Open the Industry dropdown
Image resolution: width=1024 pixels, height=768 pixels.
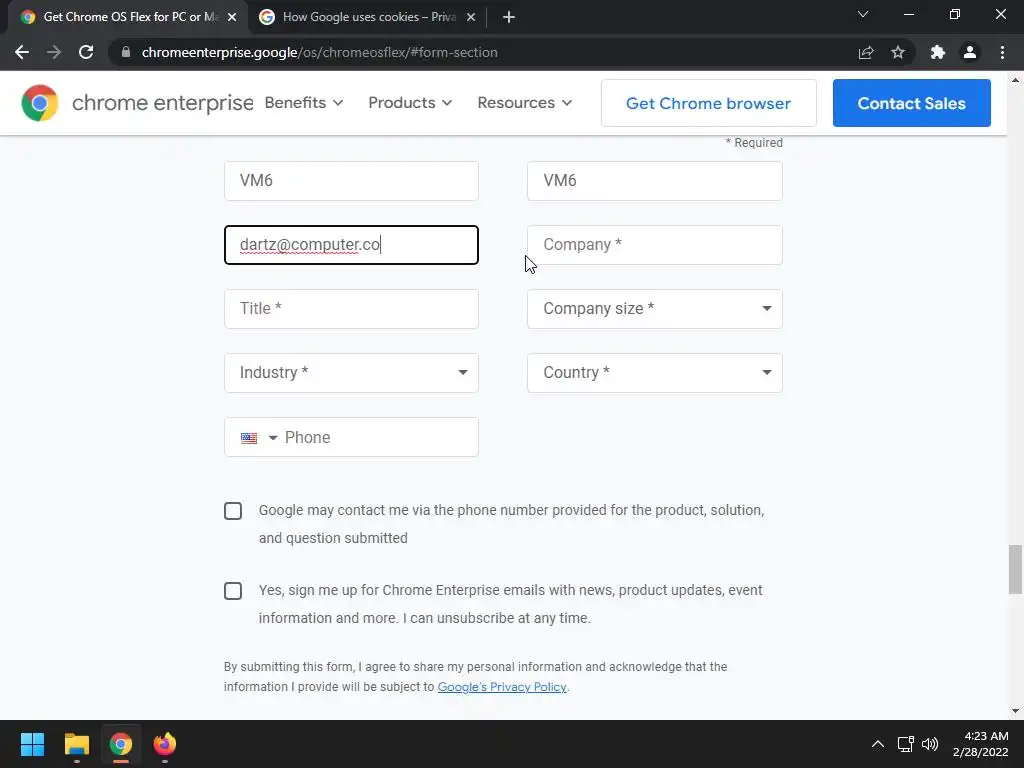pos(351,373)
